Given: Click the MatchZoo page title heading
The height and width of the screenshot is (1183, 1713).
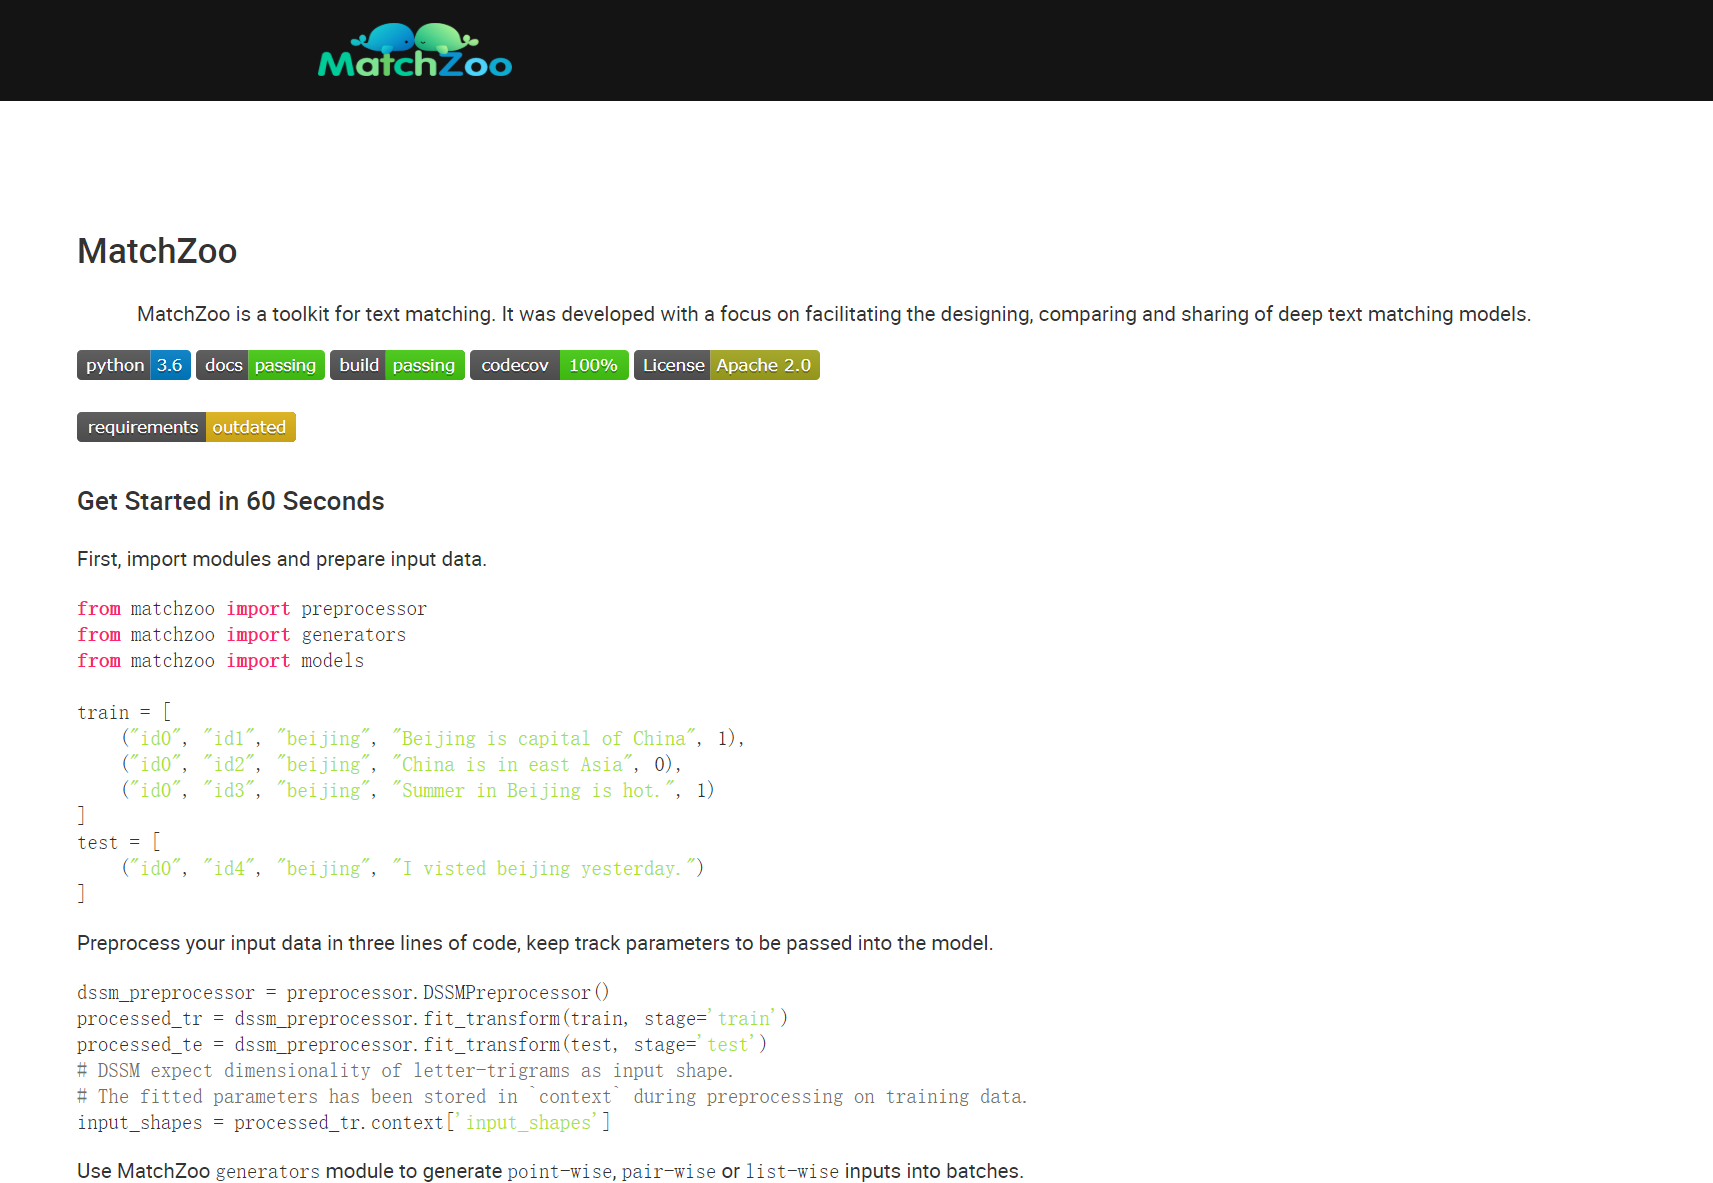Looking at the screenshot, I should coord(157,251).
